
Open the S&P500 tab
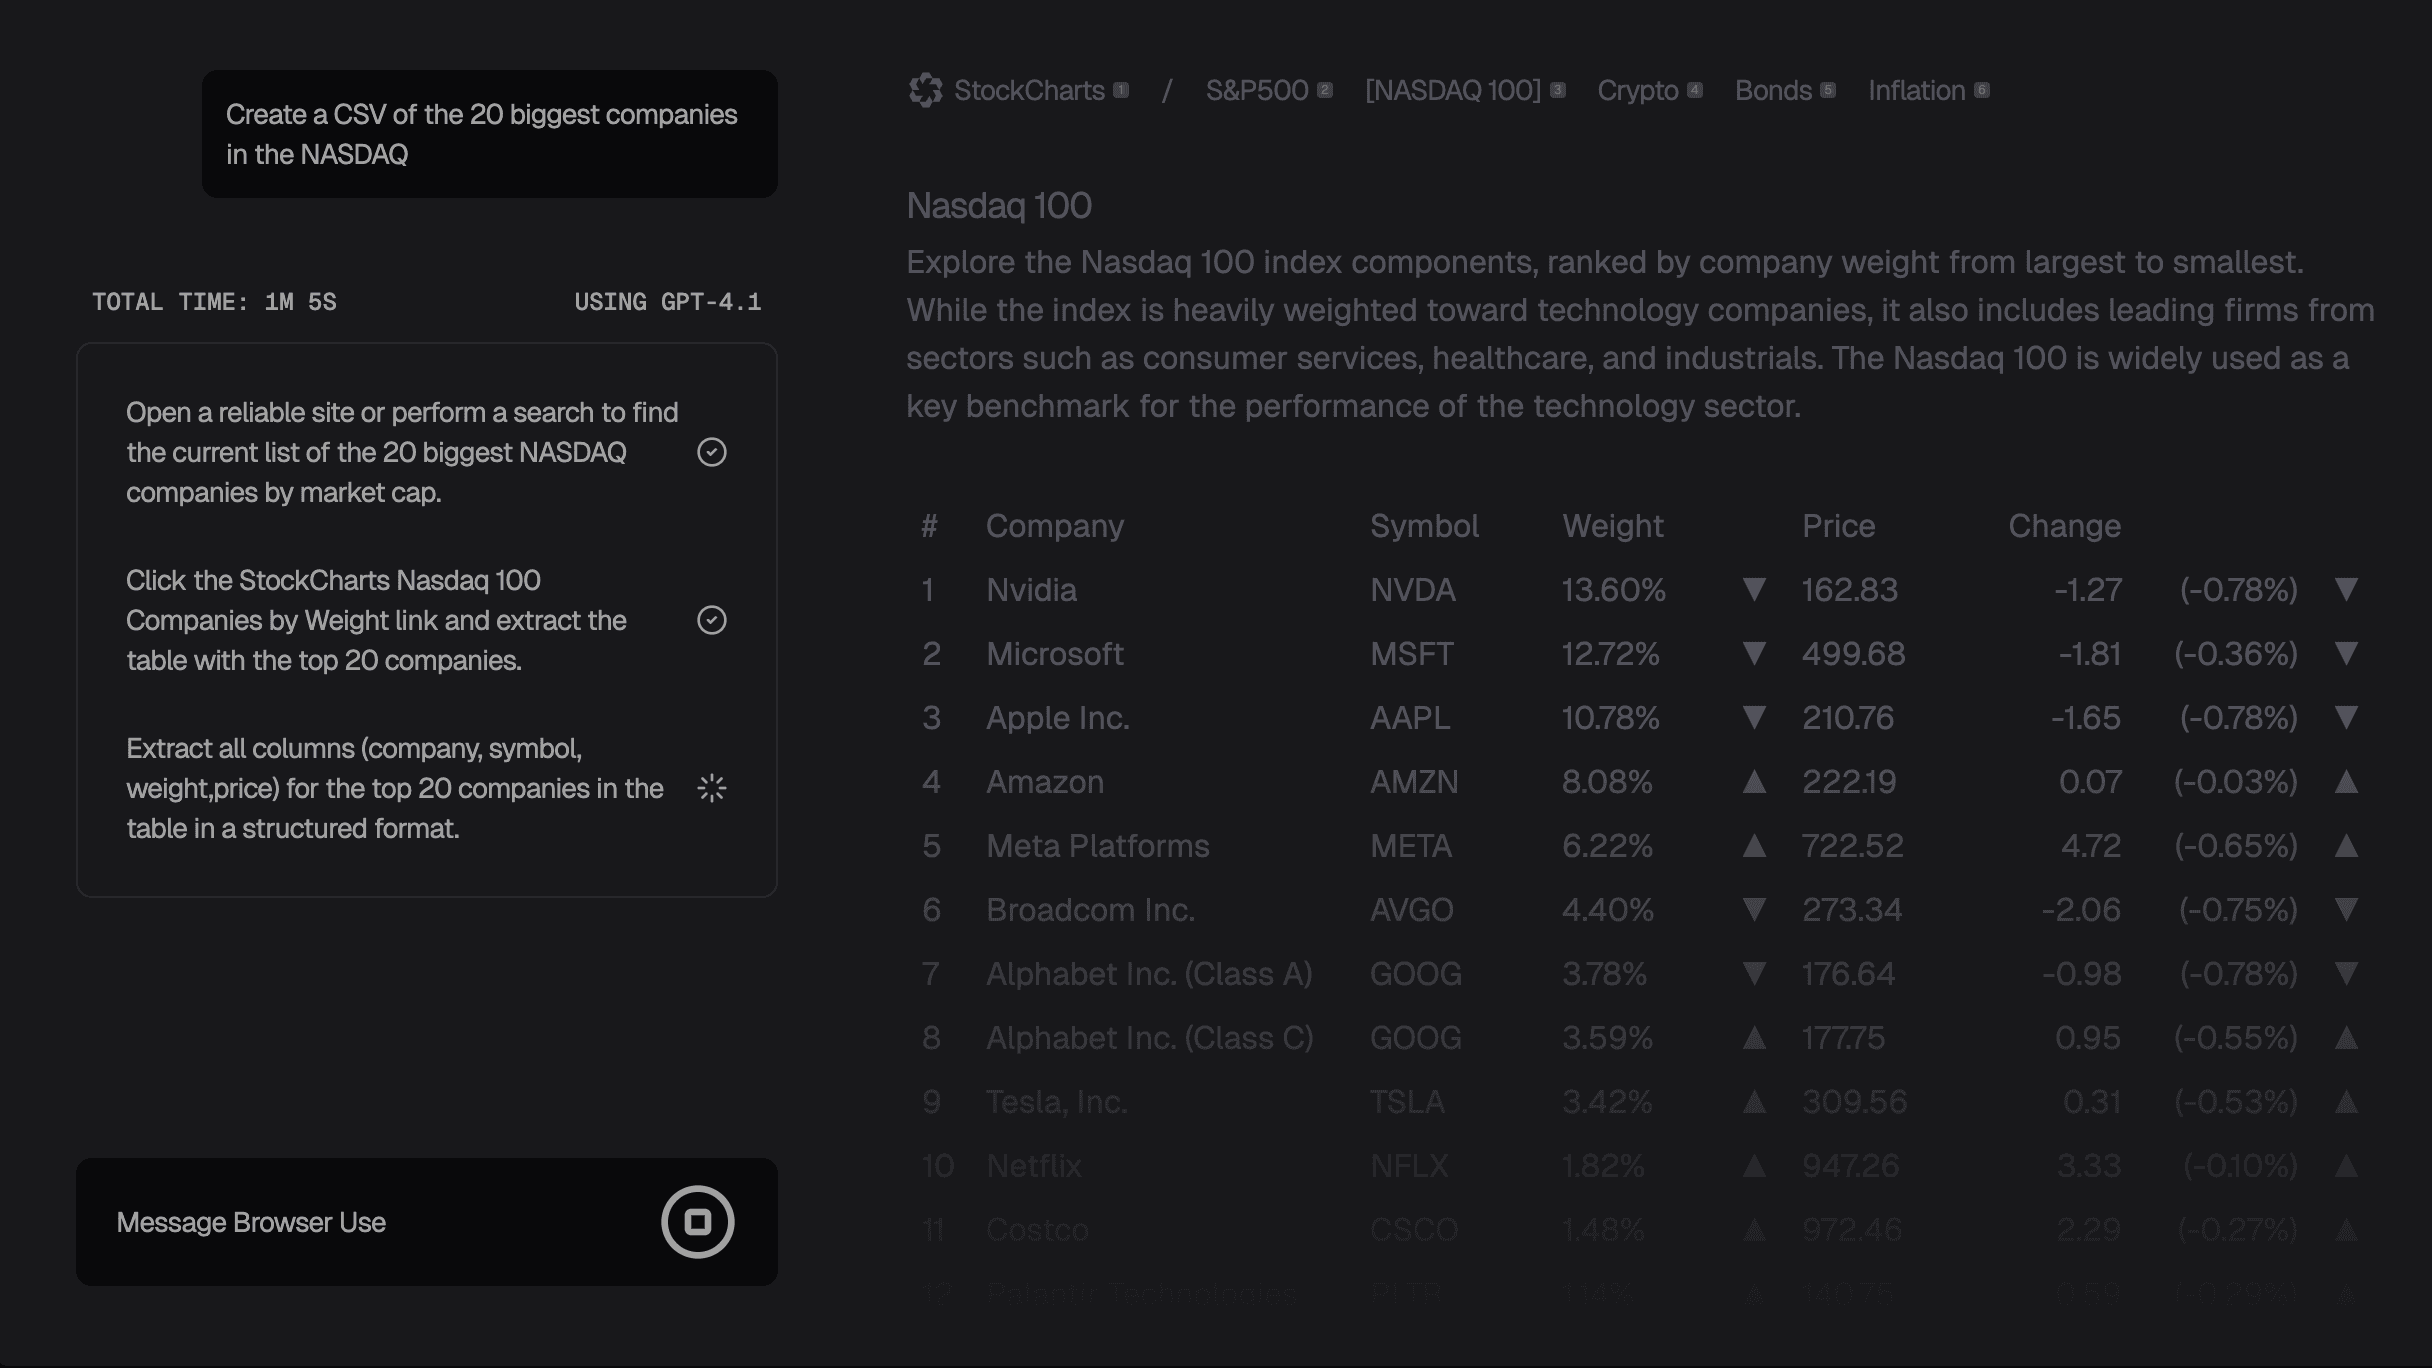click(1257, 91)
